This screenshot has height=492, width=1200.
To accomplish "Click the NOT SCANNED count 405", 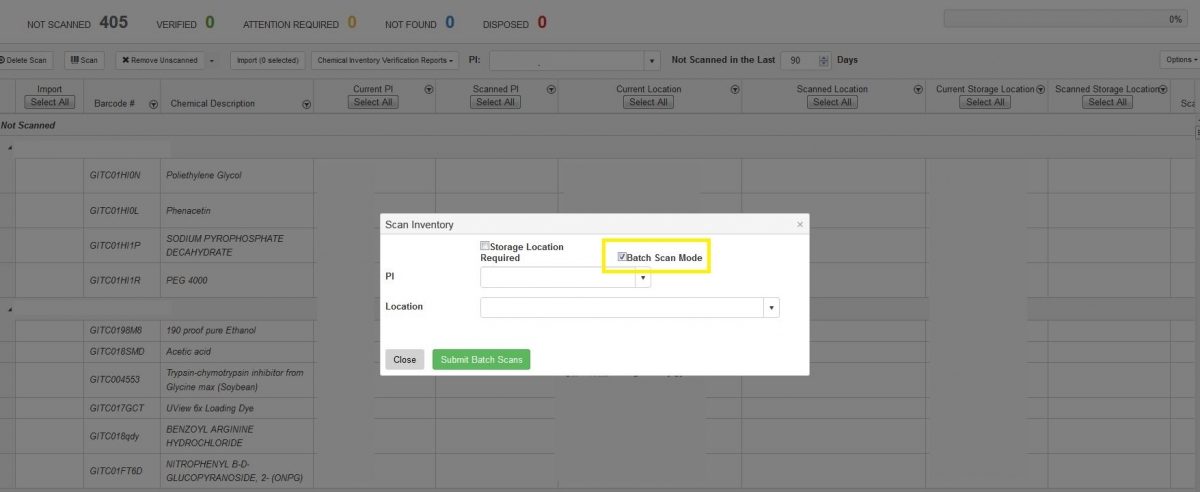I will 113,22.
